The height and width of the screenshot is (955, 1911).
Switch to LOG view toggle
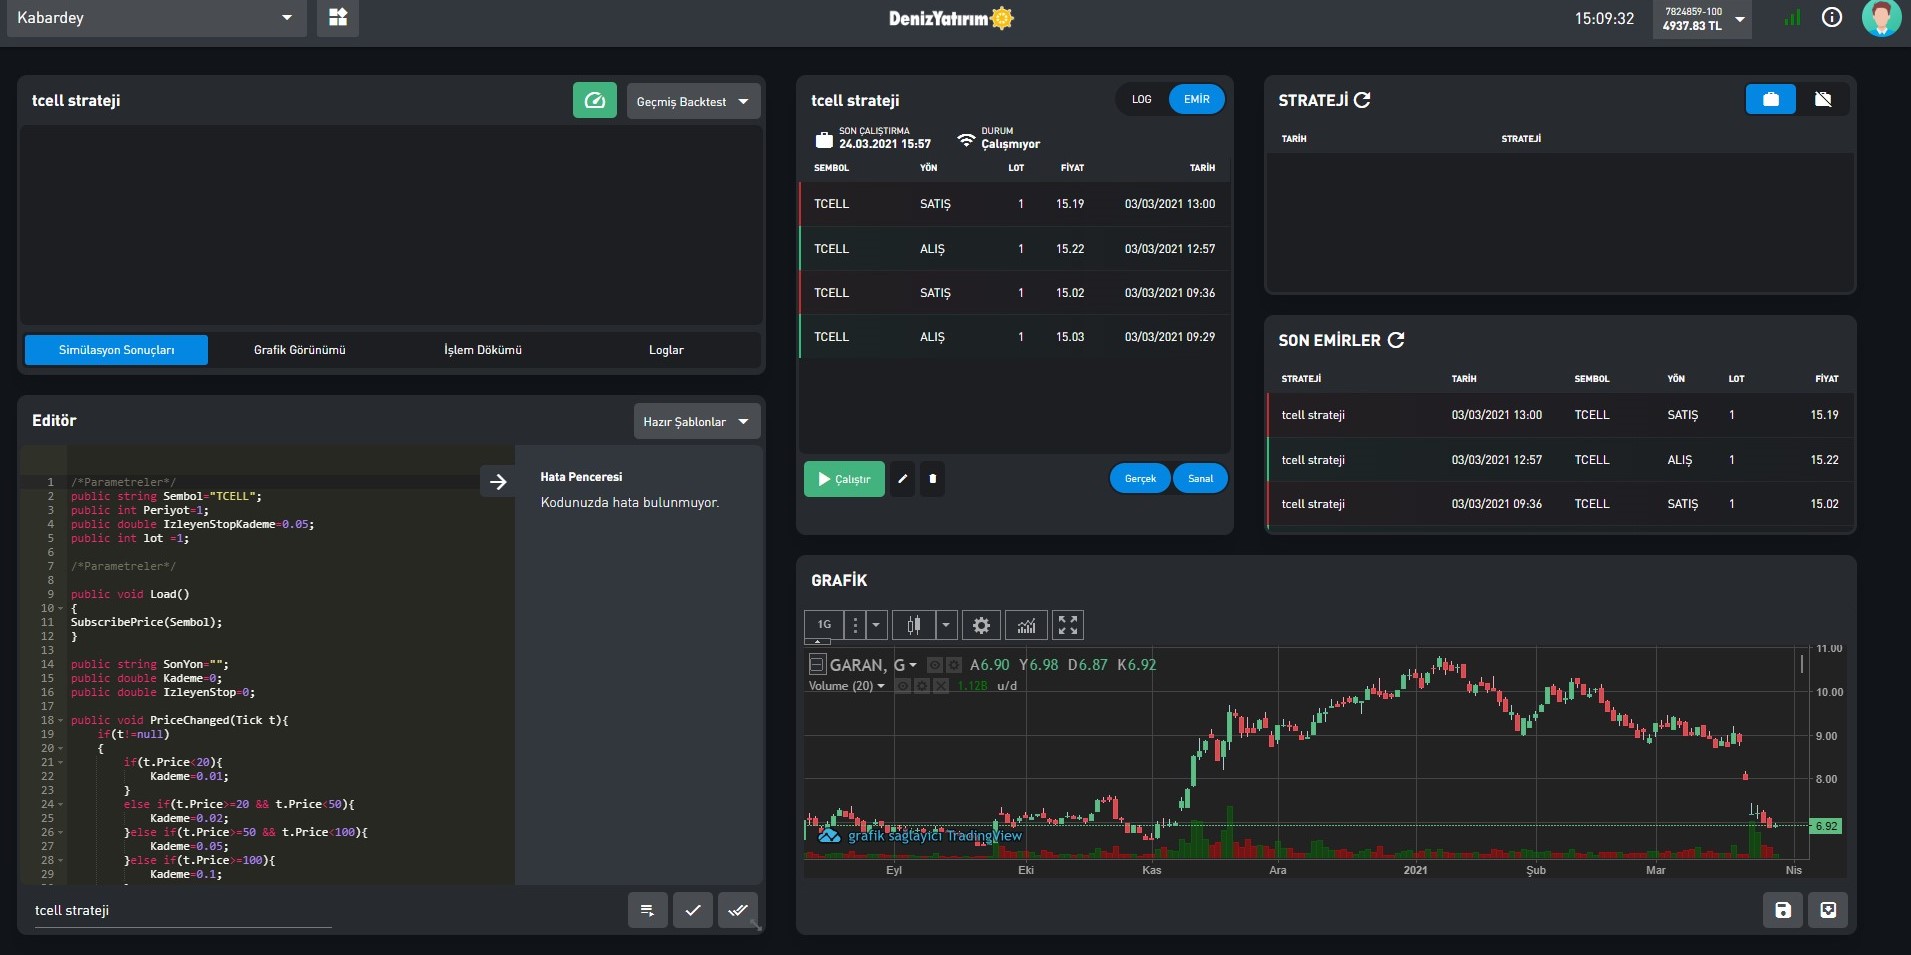point(1142,100)
